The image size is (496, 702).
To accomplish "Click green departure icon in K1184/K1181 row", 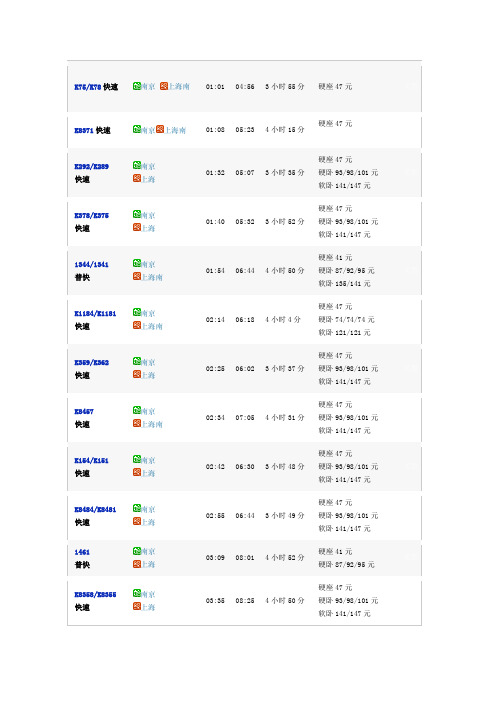I will 137,312.
